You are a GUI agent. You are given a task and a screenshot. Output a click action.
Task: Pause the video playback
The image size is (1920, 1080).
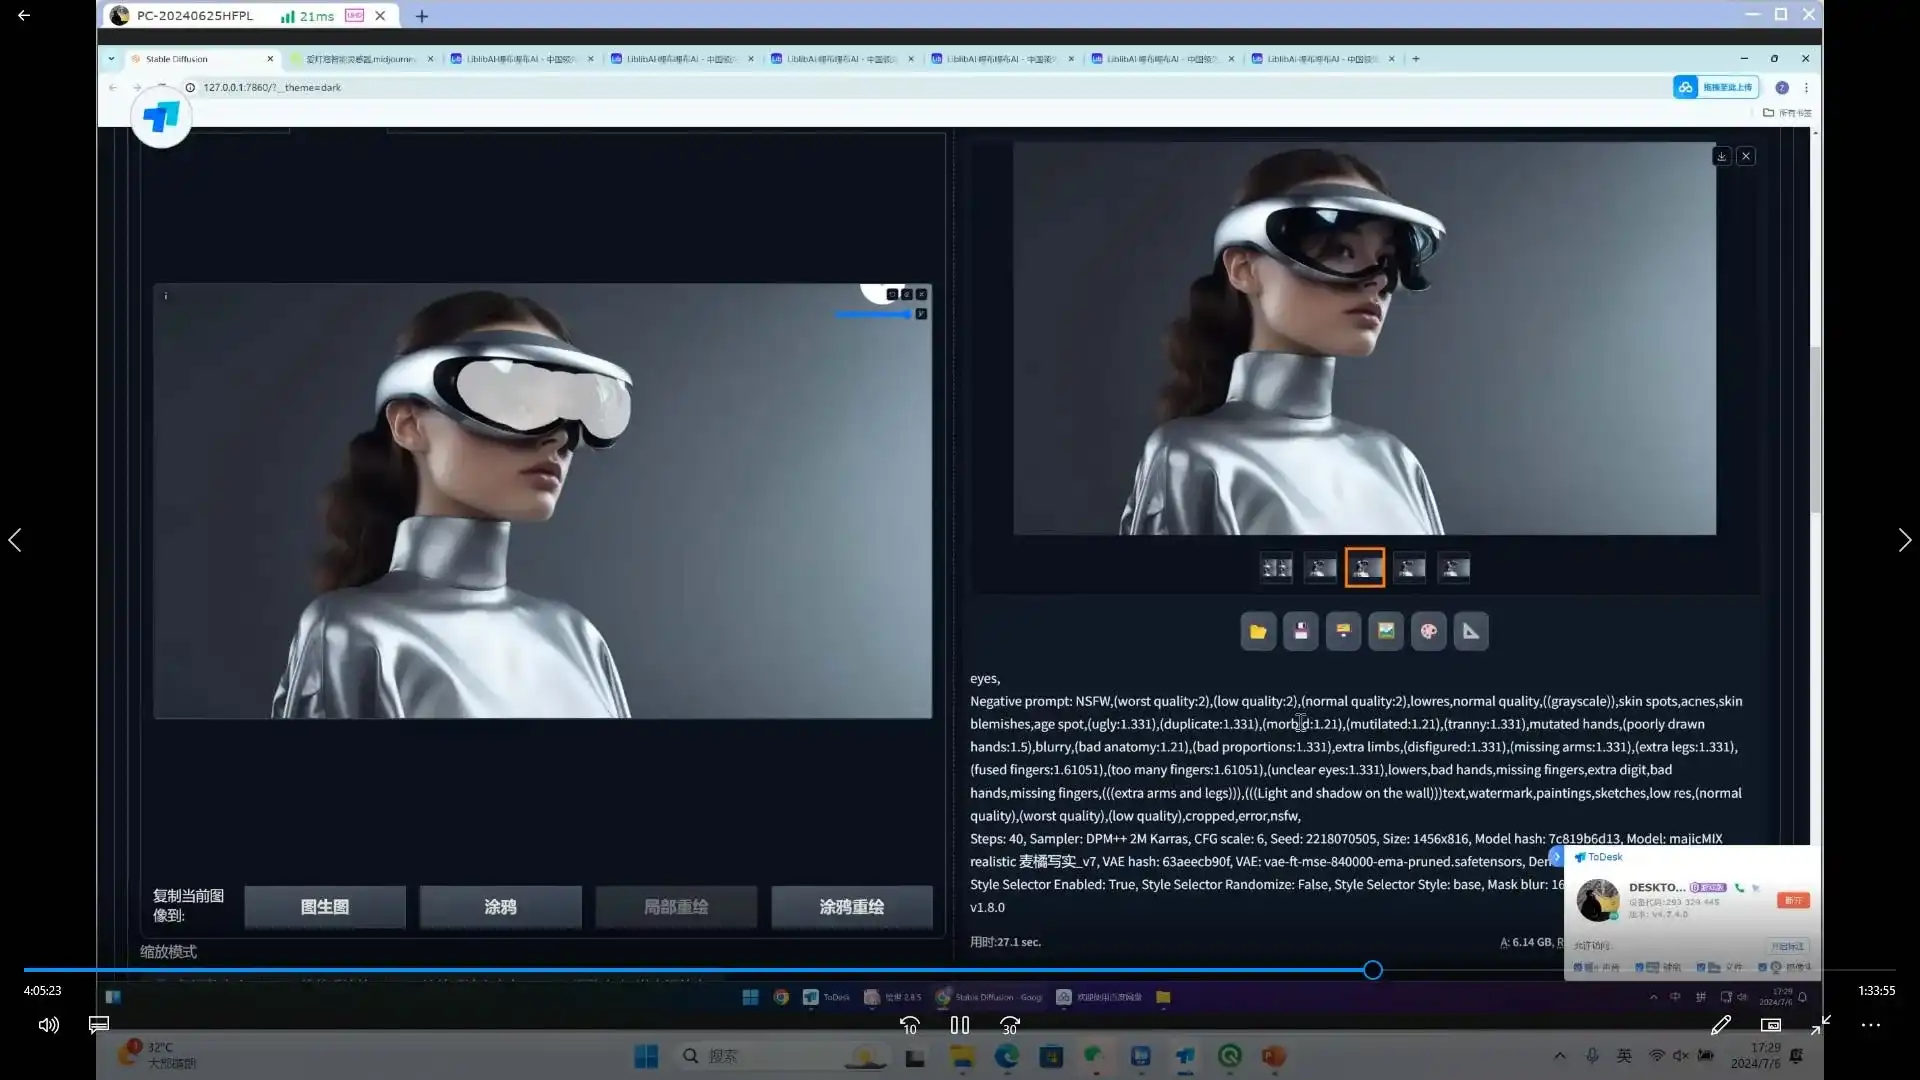[960, 1025]
